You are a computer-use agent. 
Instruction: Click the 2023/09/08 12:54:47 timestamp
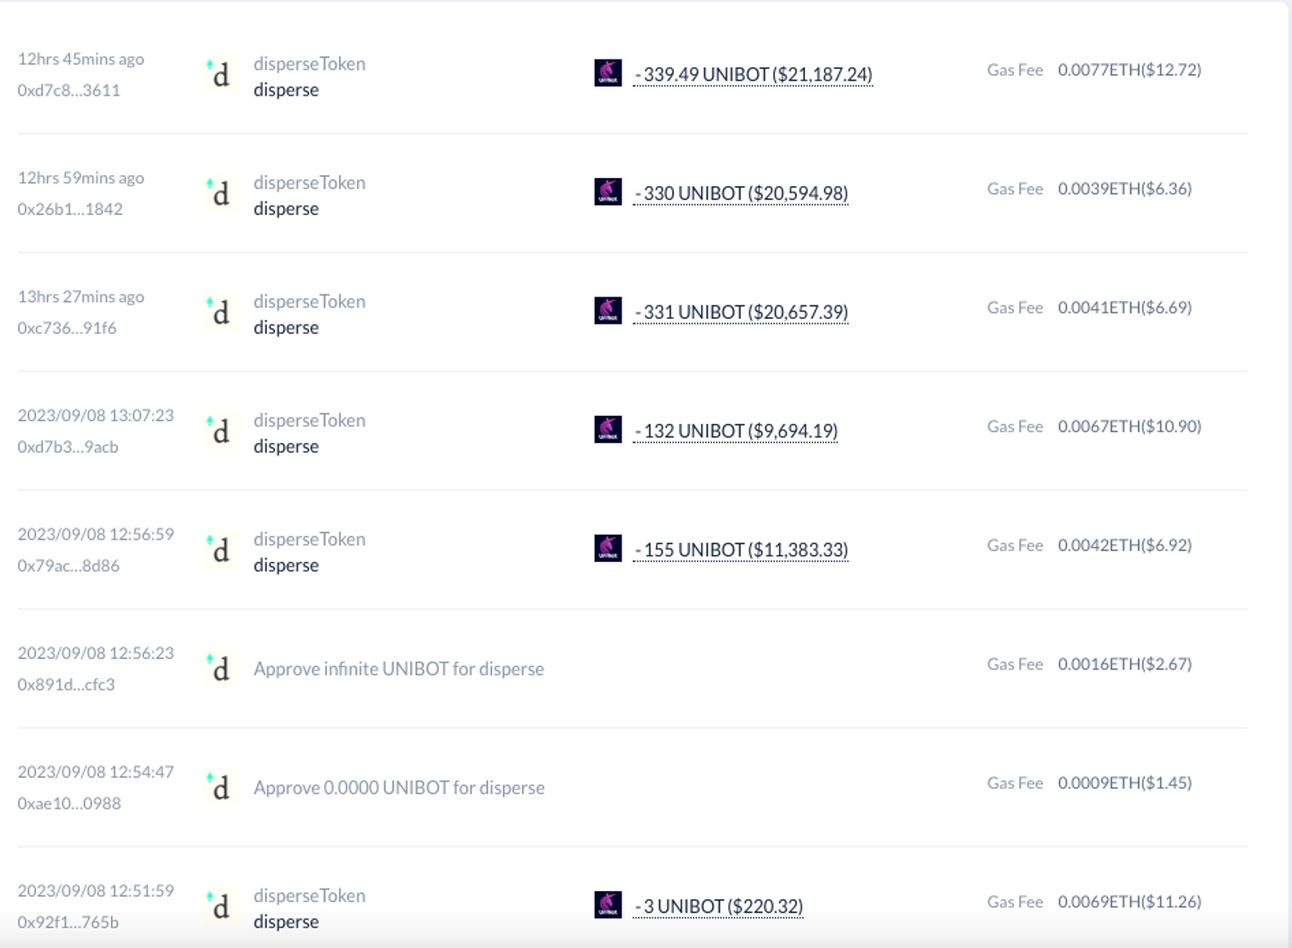(x=96, y=772)
